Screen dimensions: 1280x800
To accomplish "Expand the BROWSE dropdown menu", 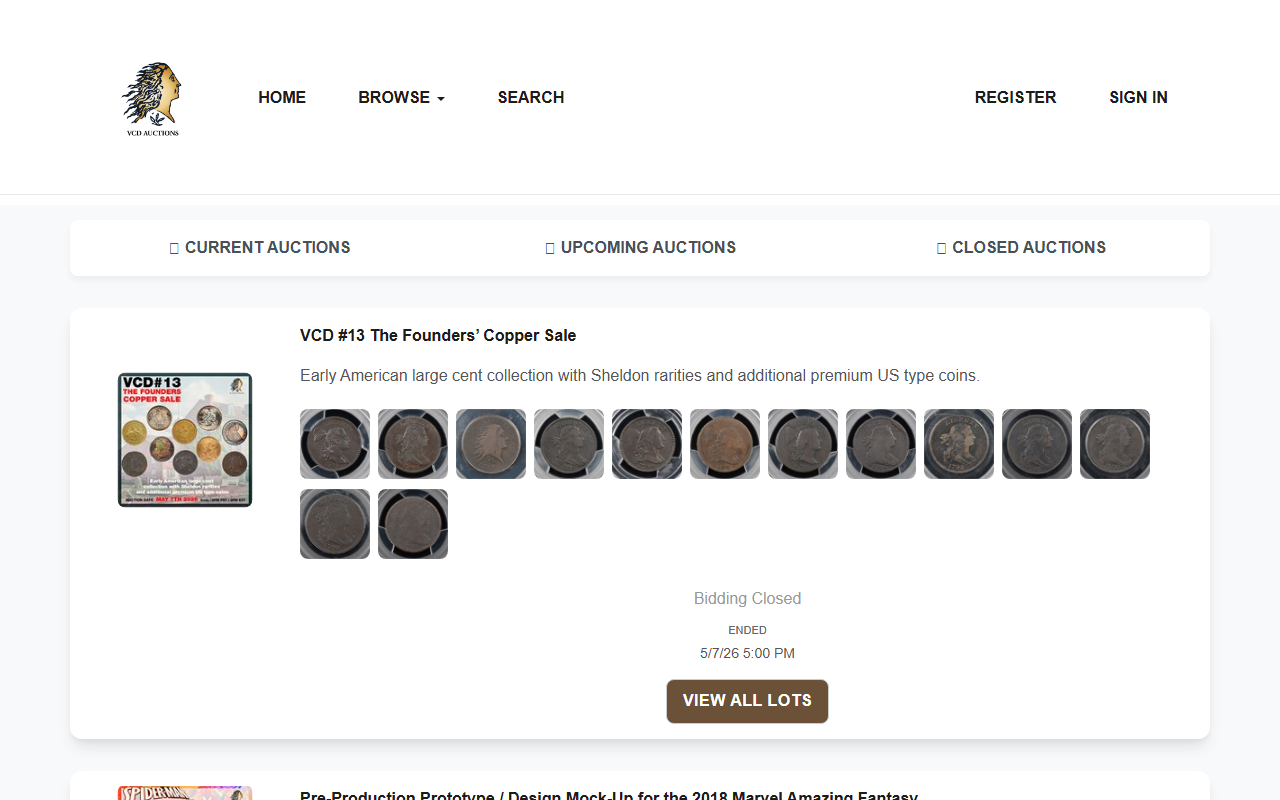I will [401, 97].
